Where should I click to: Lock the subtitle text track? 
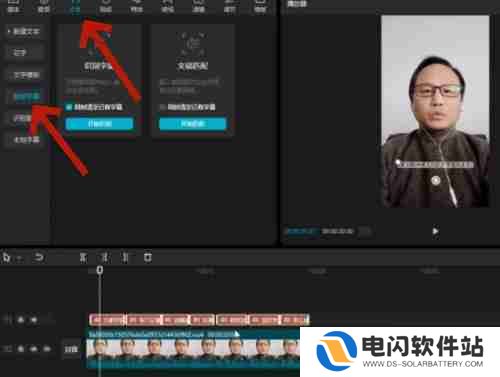pyautogui.click(x=21, y=320)
